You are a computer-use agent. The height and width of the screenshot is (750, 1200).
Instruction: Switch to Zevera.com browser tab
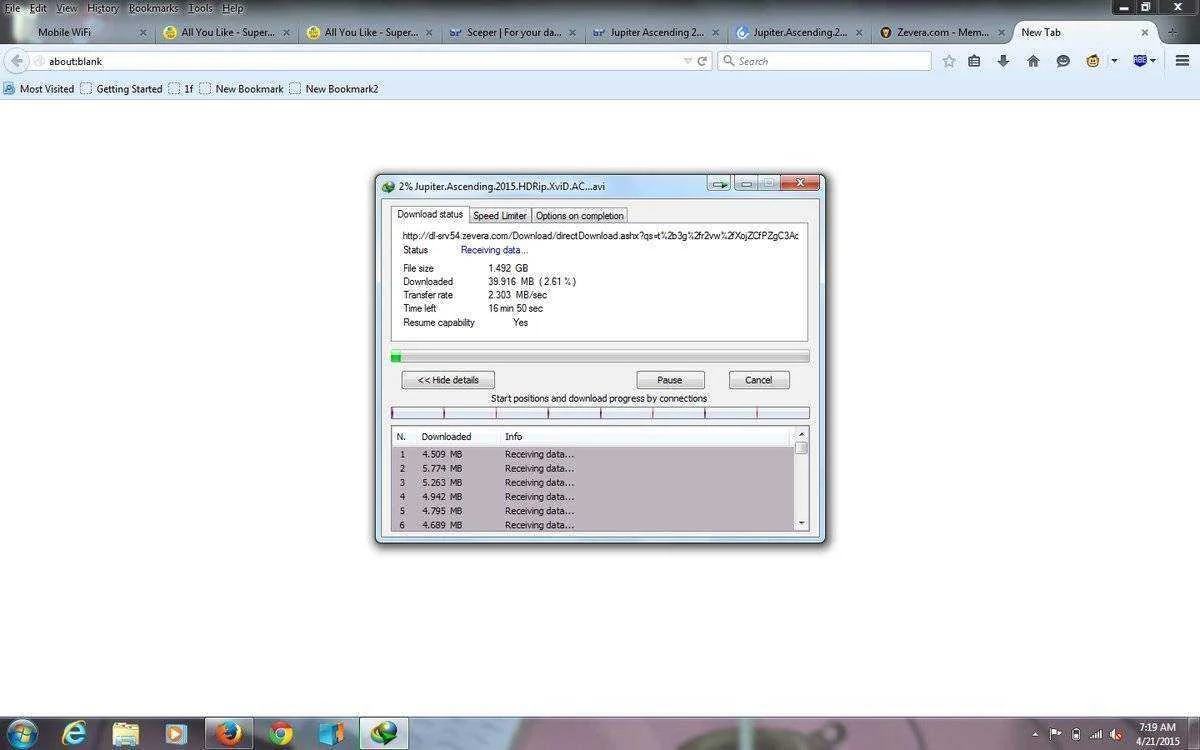pos(941,32)
